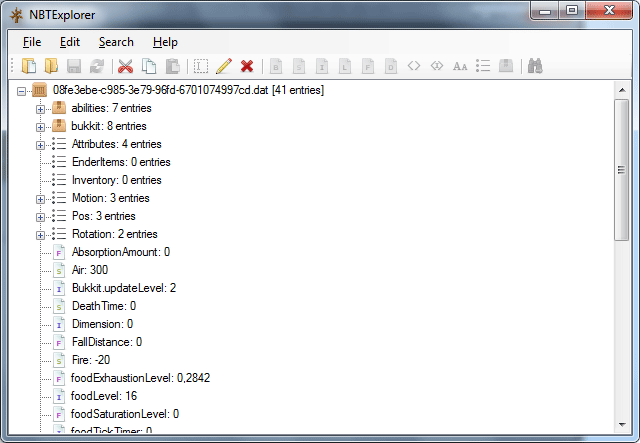The image size is (640, 443).
Task: Add a Compound tag from toolbar
Action: pyautogui.click(x=506, y=66)
